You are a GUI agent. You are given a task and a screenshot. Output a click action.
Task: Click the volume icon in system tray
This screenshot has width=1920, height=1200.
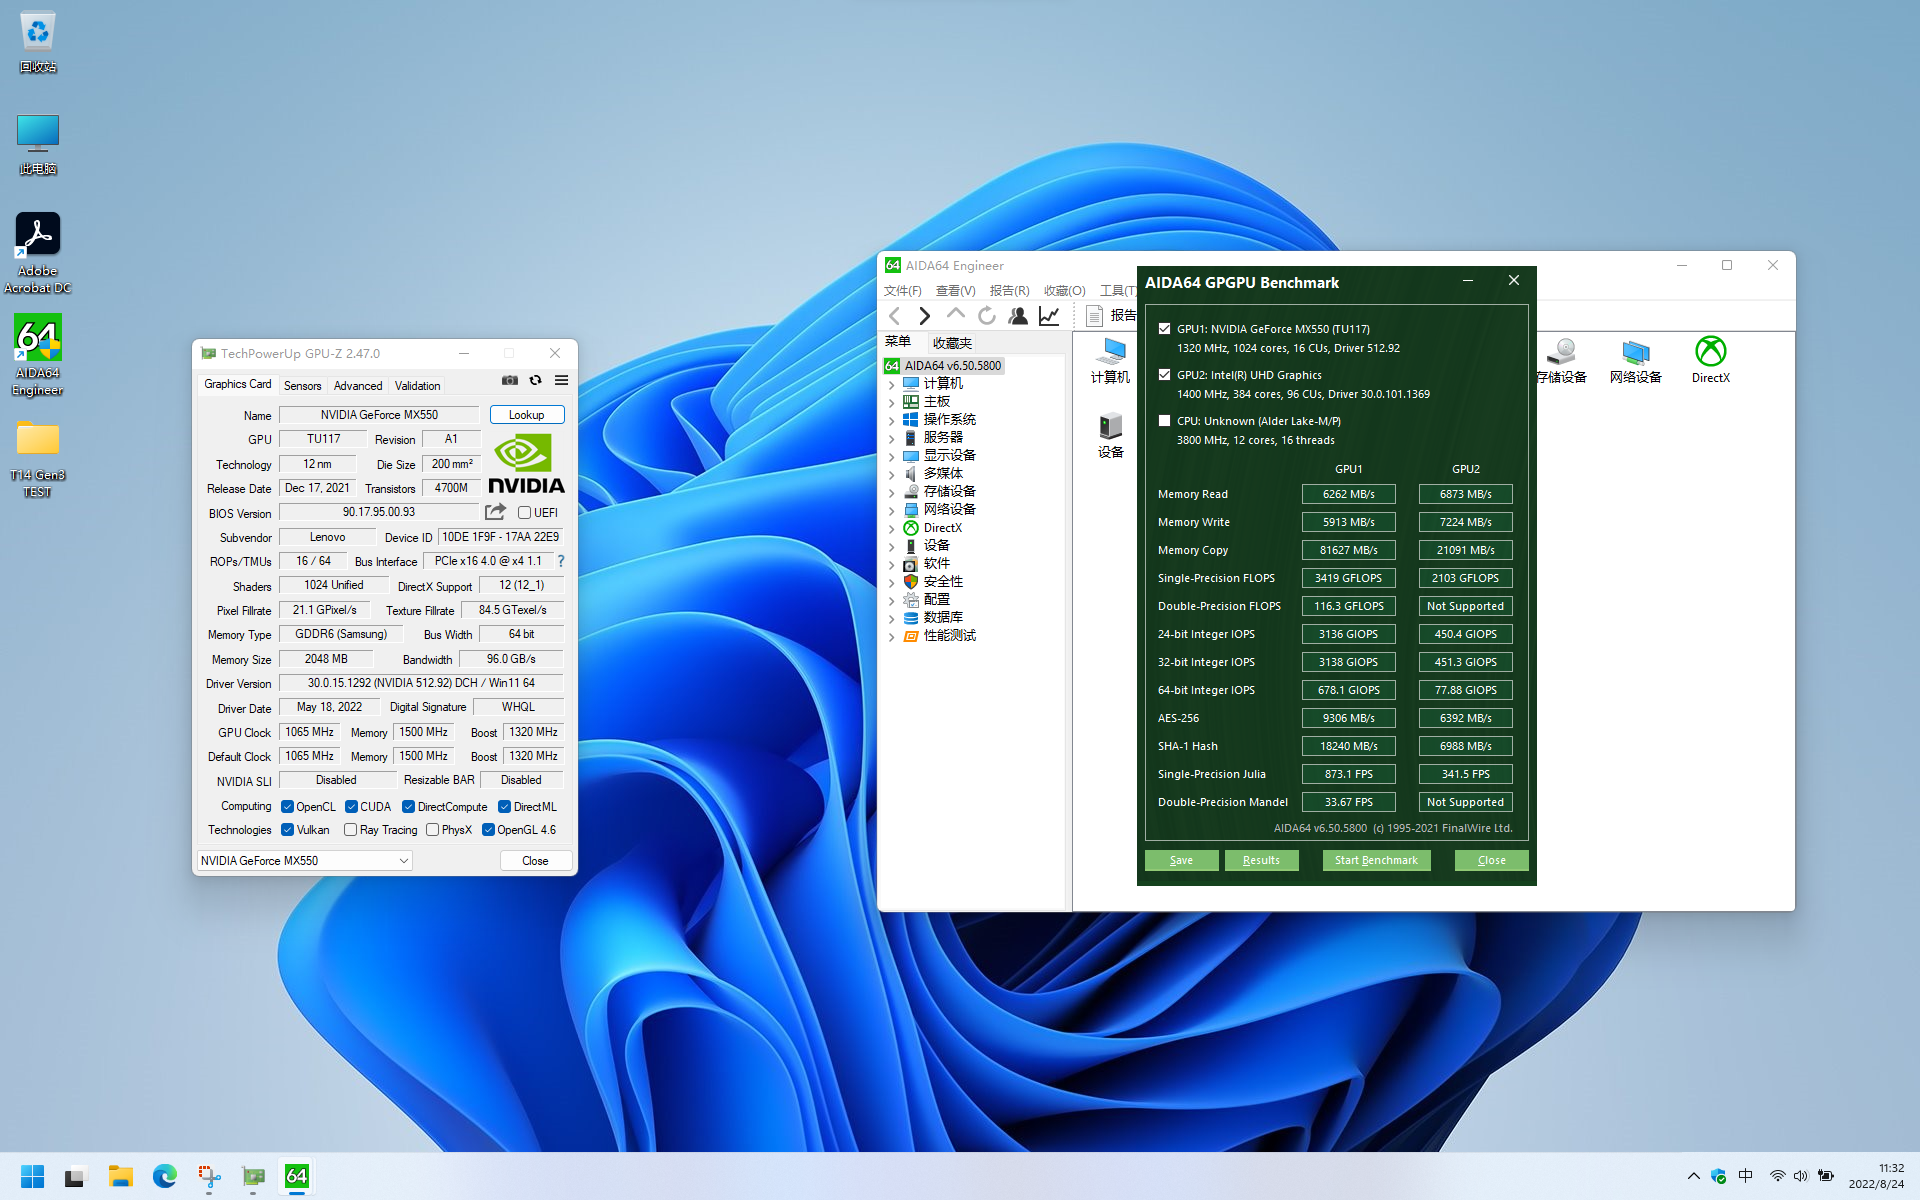(1801, 1176)
